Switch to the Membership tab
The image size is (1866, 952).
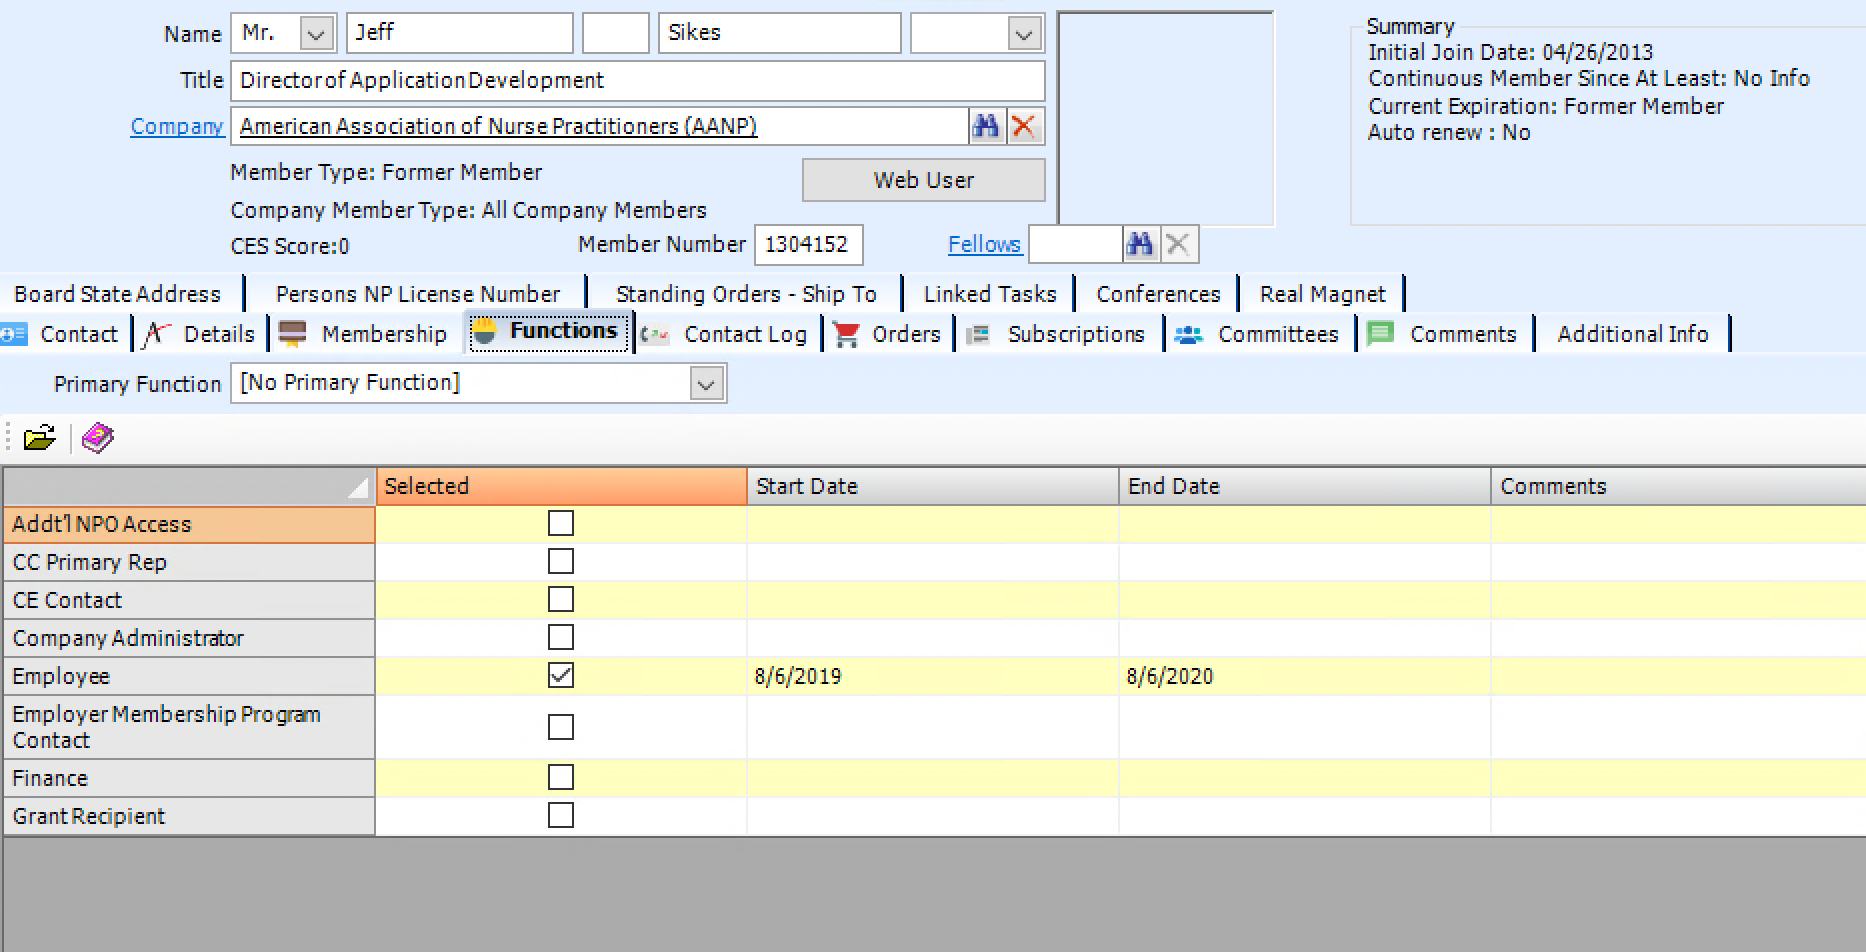click(x=383, y=334)
